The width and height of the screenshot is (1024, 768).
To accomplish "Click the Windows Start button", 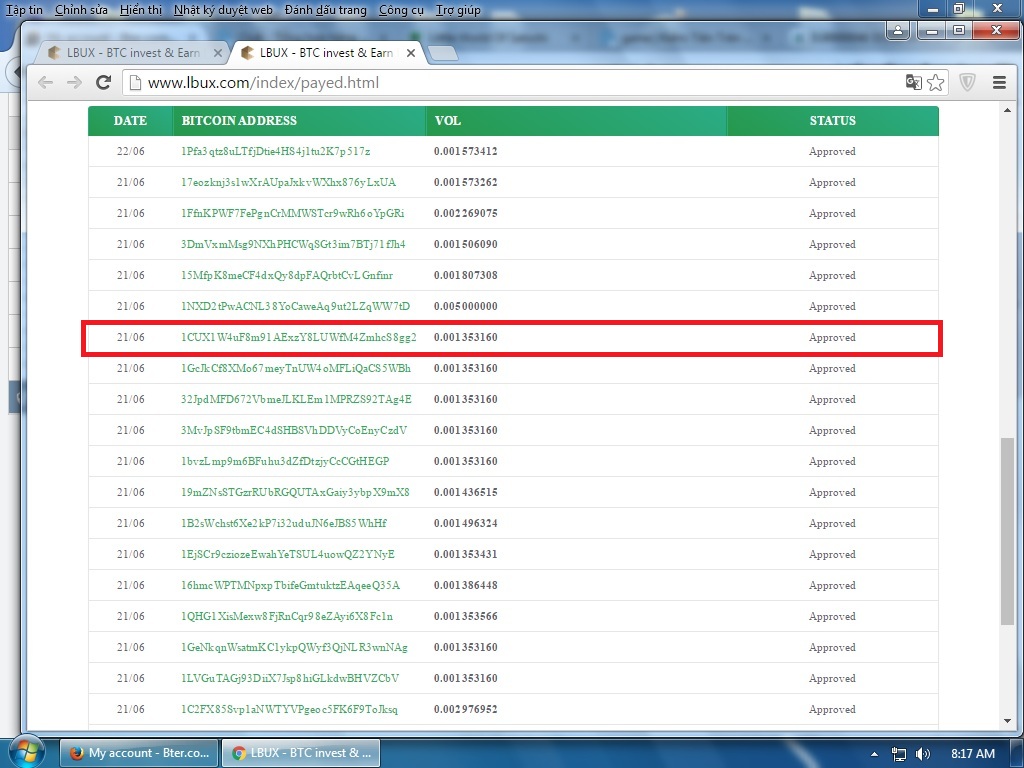I will pos(26,752).
